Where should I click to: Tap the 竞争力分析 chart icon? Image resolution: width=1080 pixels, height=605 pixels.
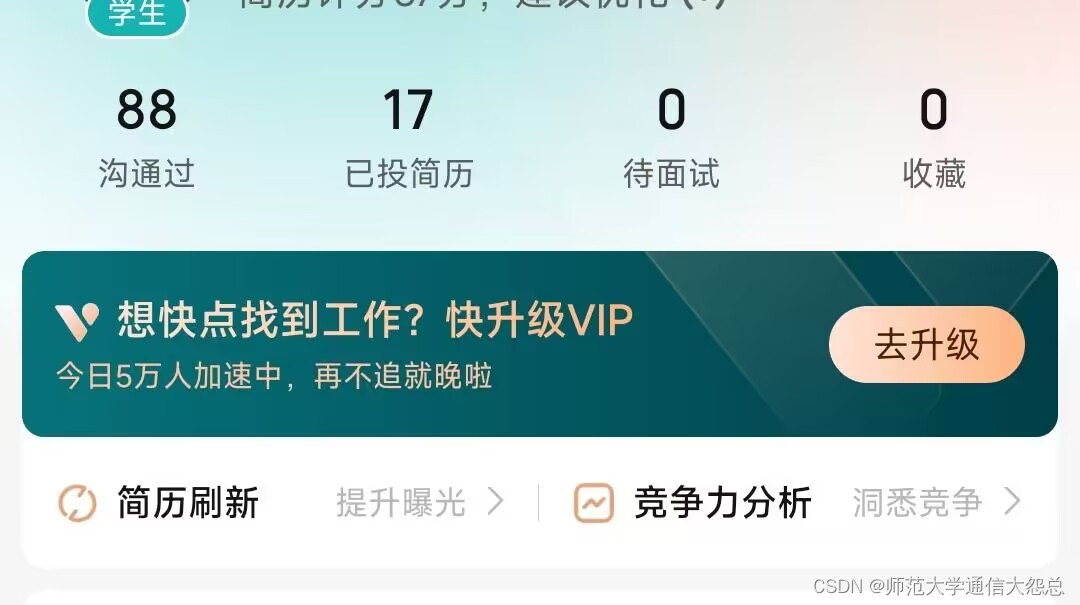click(594, 503)
